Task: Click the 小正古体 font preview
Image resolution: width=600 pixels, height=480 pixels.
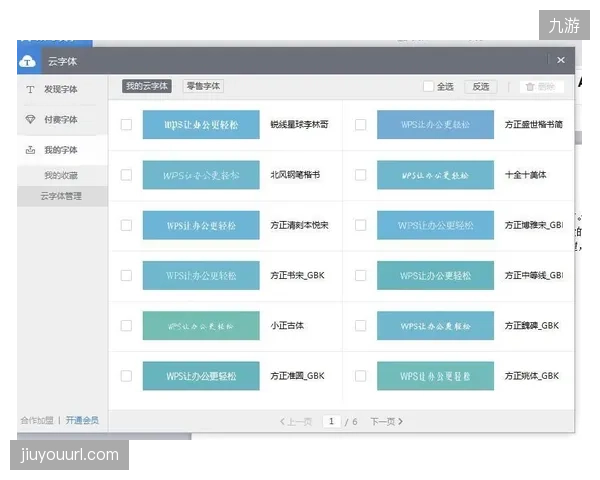Action: coord(201,326)
